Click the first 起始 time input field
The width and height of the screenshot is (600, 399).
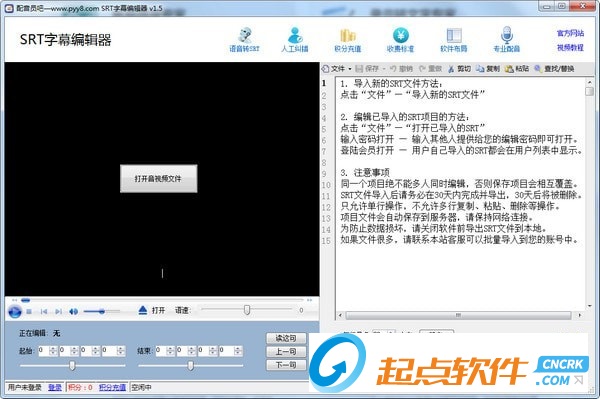pyautogui.click(x=43, y=350)
